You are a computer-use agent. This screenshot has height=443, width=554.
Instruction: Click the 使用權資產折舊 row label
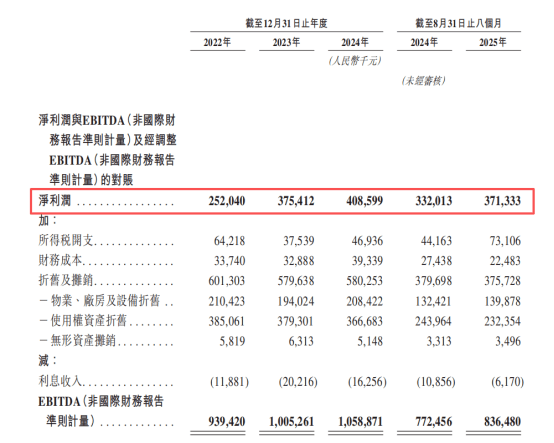[88, 321]
